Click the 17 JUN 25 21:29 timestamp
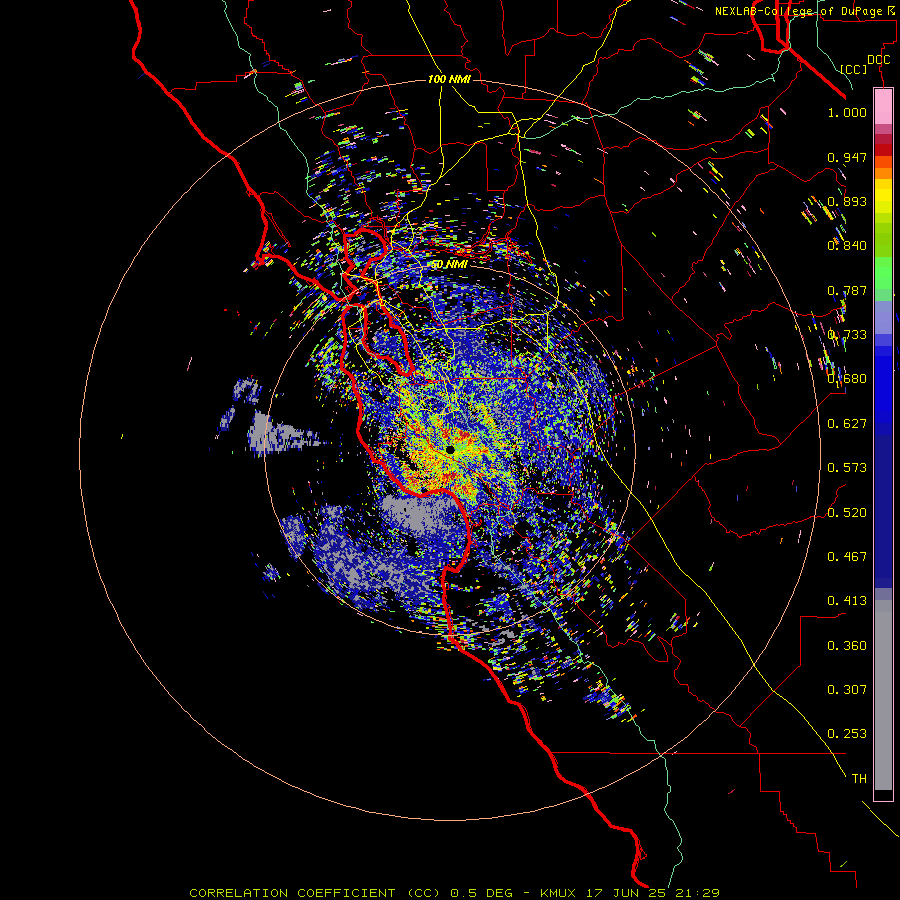The width and height of the screenshot is (900, 900). coord(653,893)
